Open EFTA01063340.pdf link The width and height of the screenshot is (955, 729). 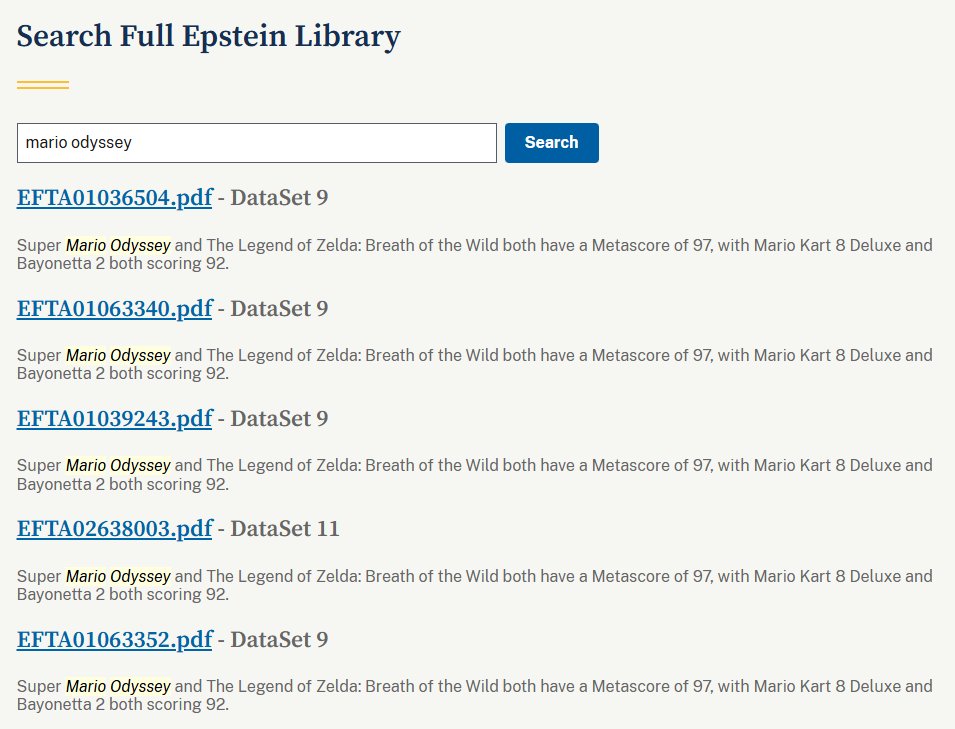115,309
